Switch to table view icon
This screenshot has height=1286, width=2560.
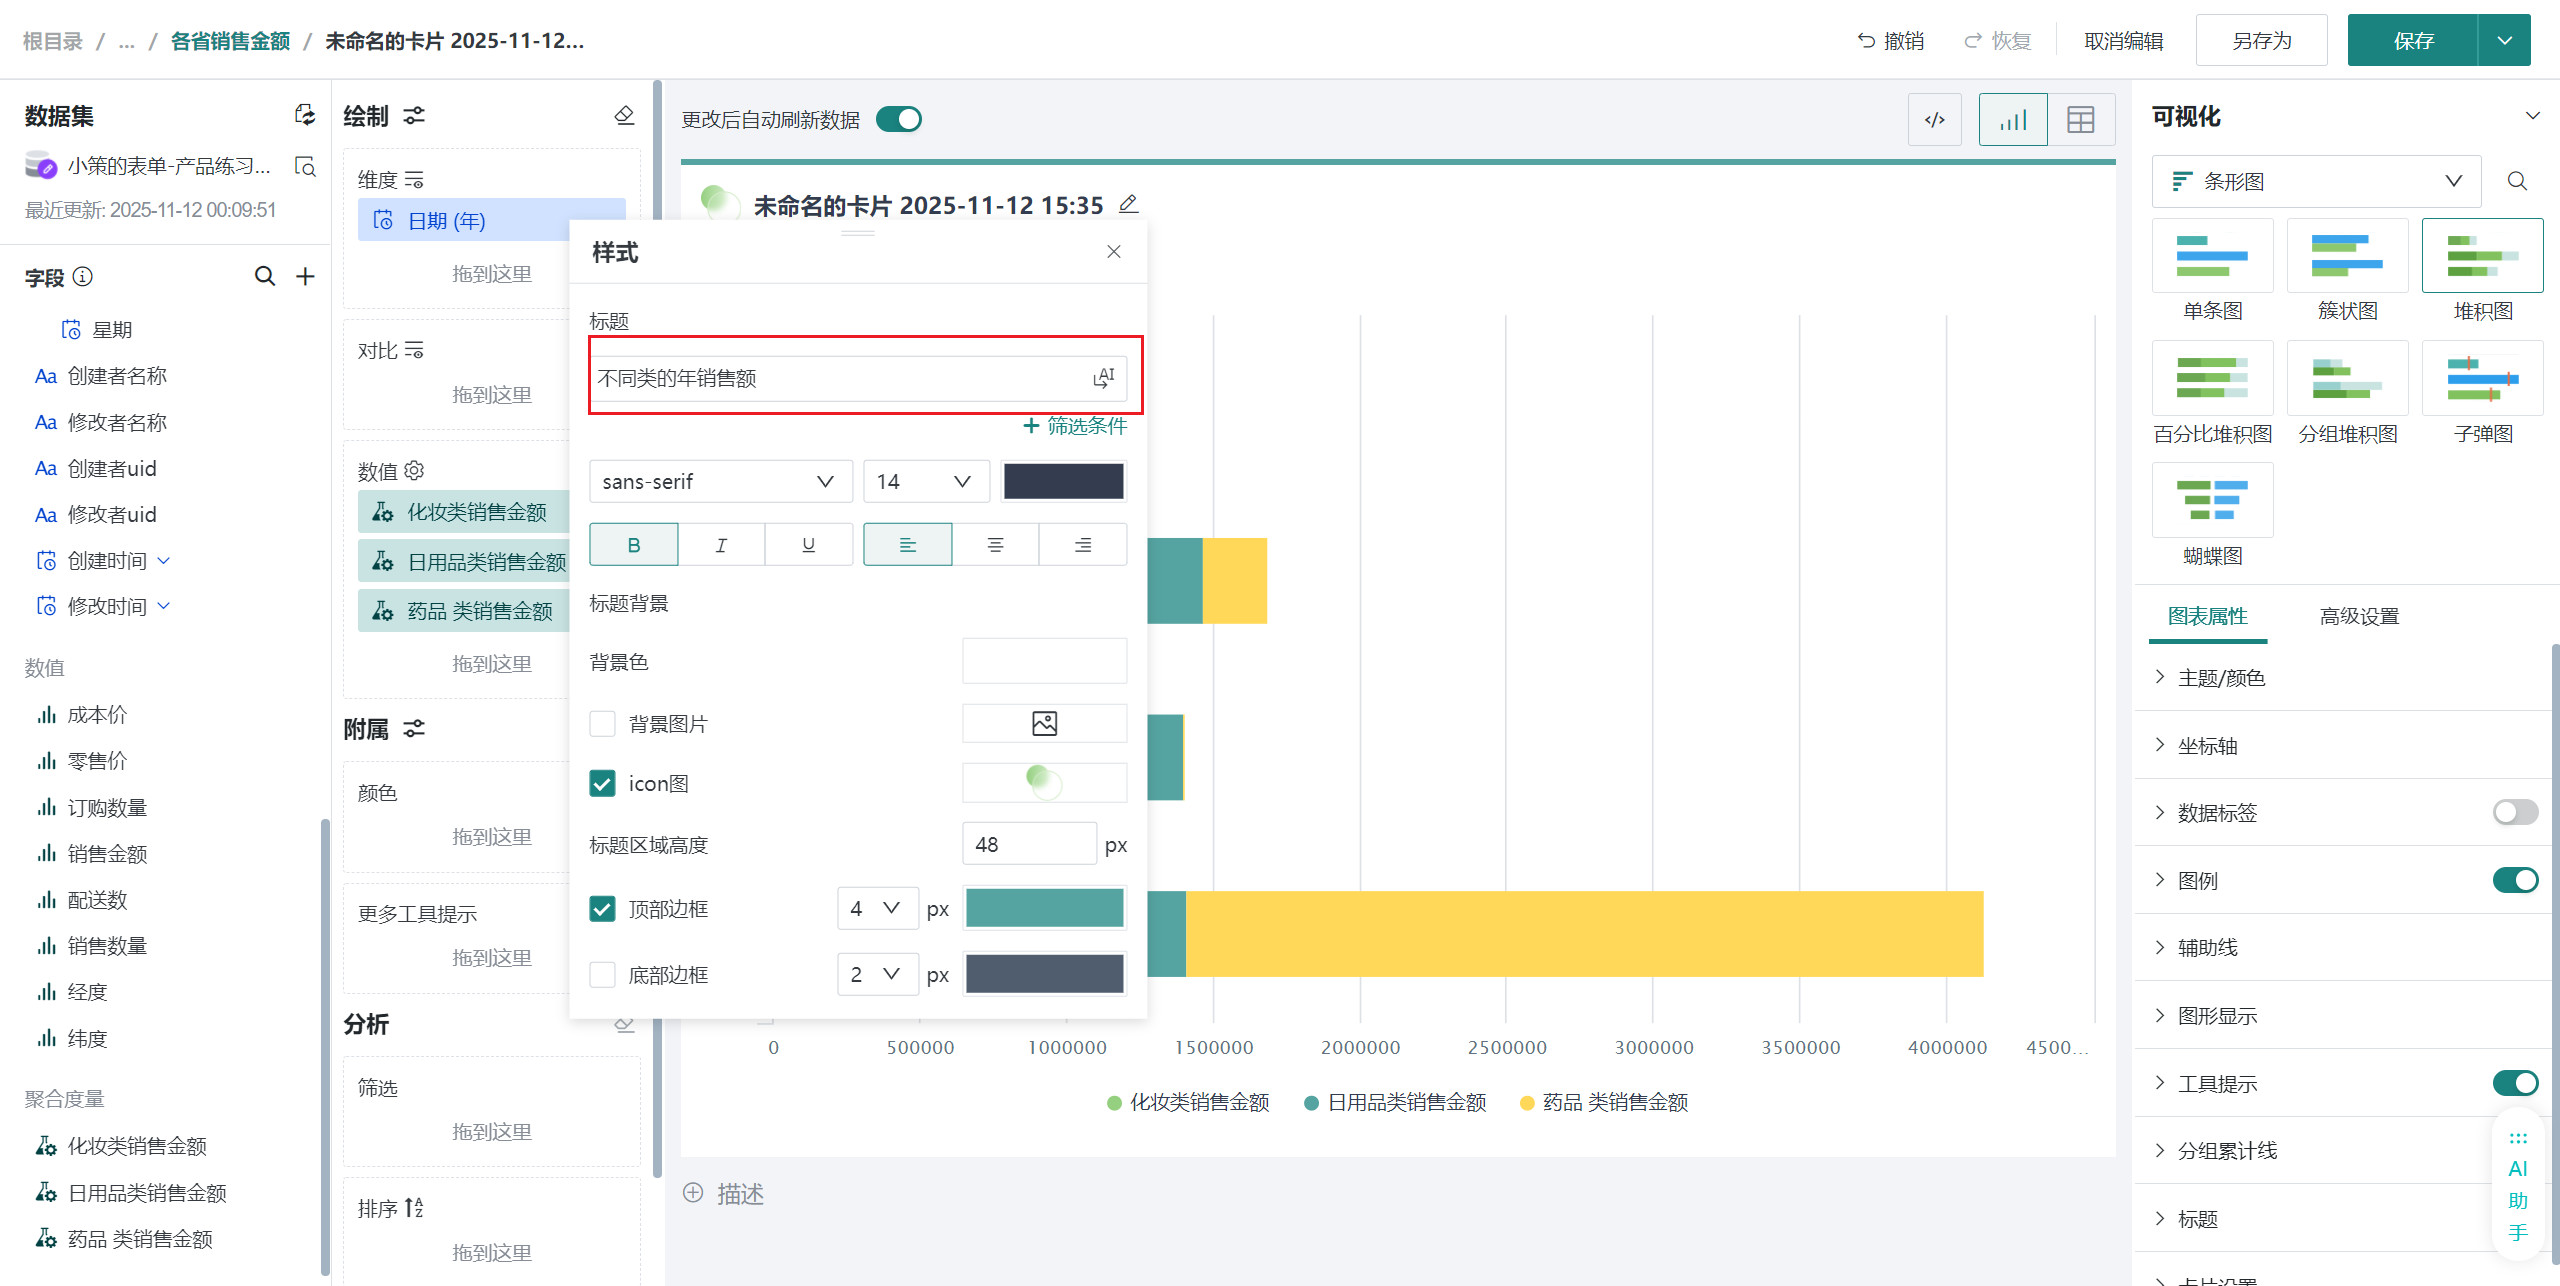pyautogui.click(x=2080, y=120)
